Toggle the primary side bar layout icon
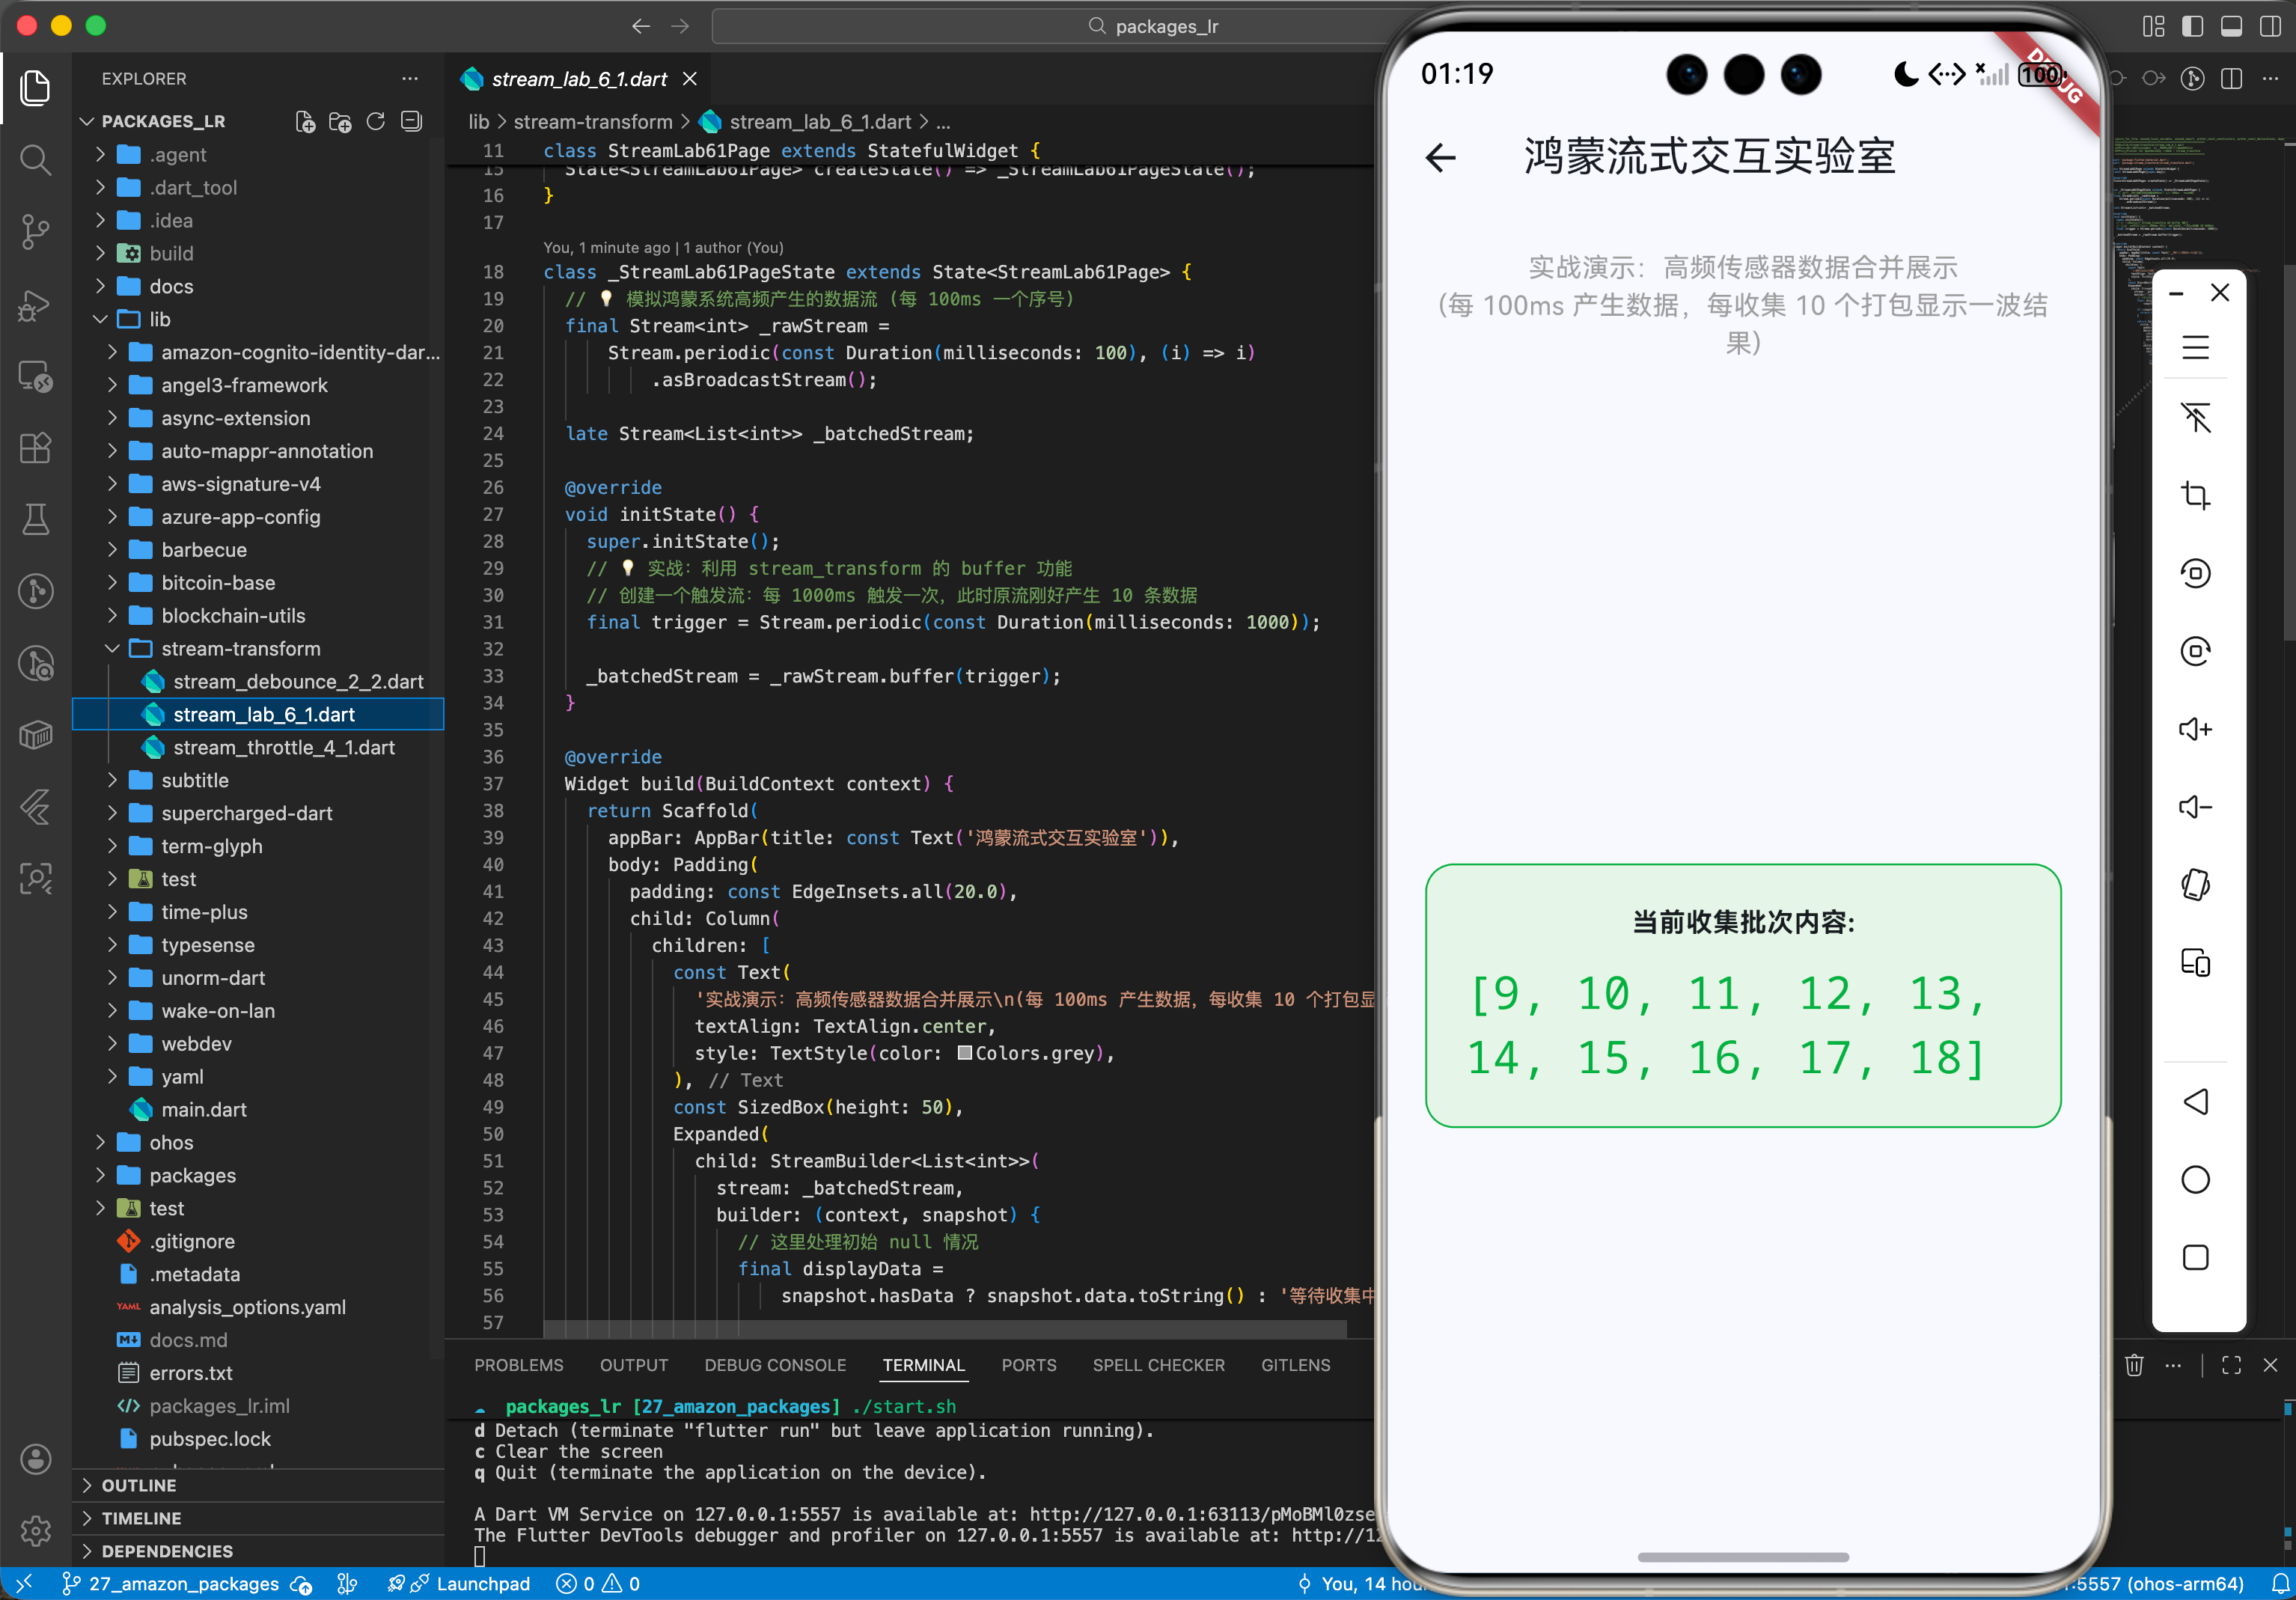The width and height of the screenshot is (2296, 1600). [x=2192, y=26]
